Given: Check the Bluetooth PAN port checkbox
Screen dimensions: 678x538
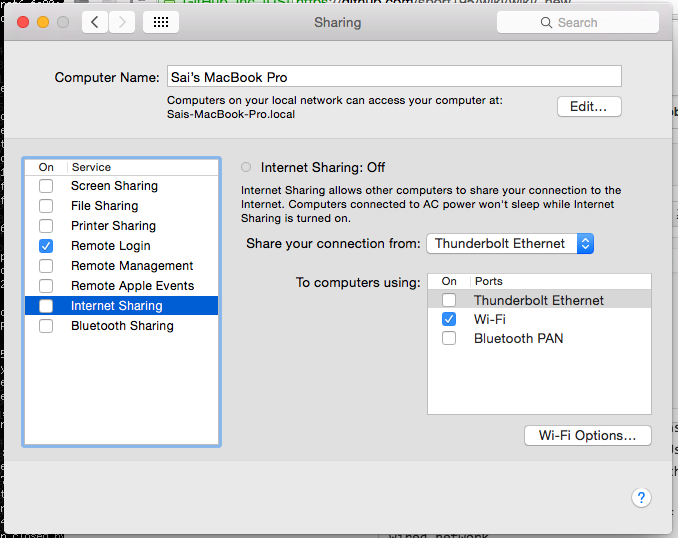Looking at the screenshot, I should click(449, 338).
